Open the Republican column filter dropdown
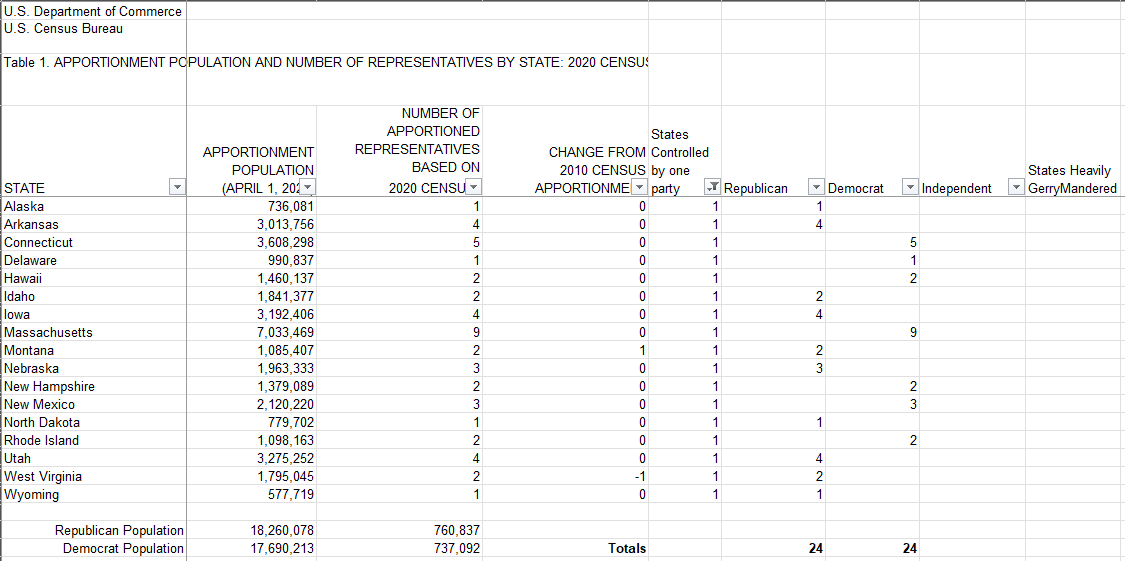The image size is (1125, 561). (x=816, y=188)
